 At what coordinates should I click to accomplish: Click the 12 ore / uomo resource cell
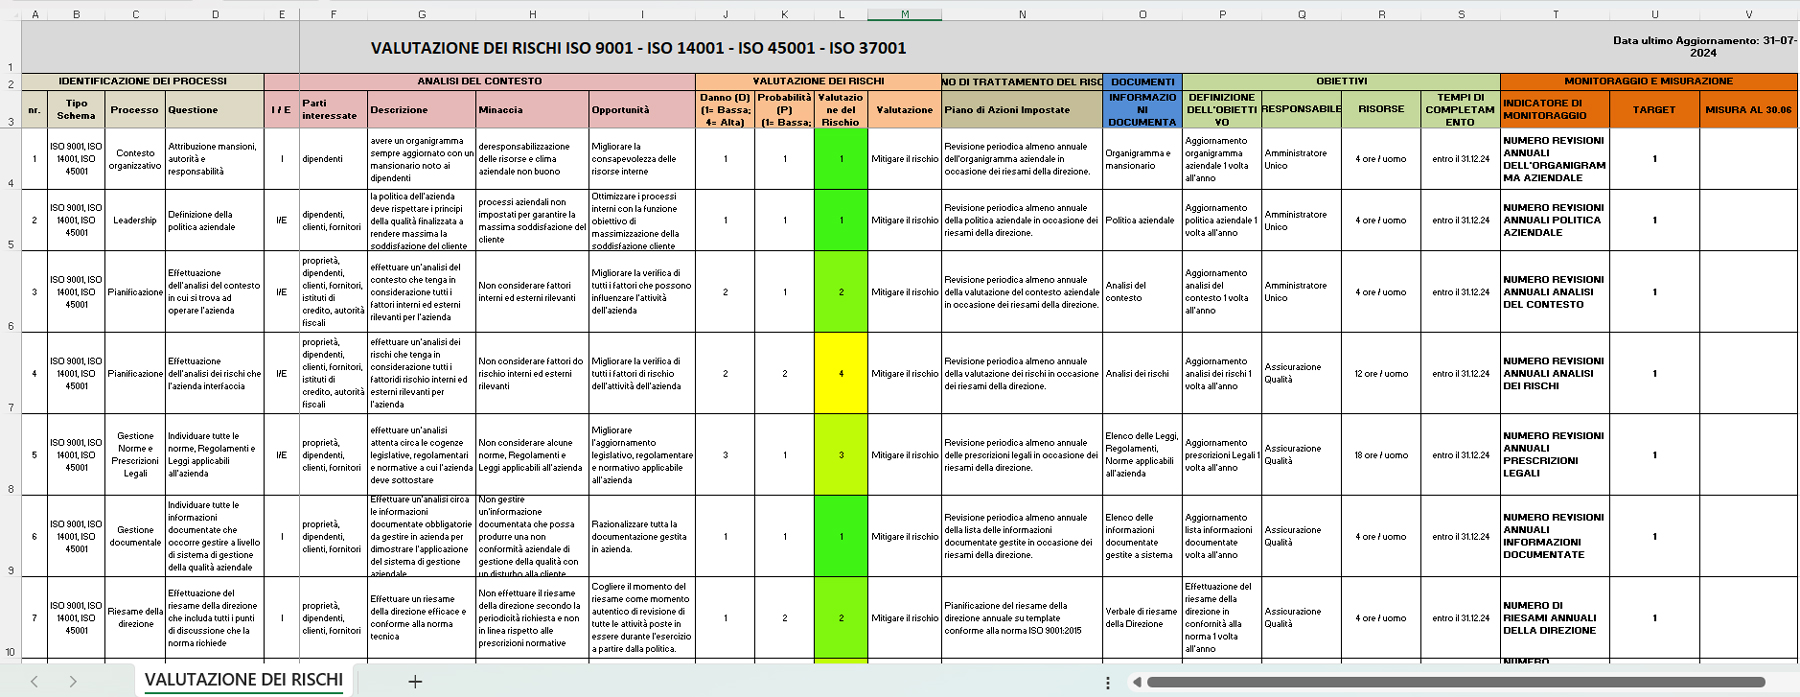[1380, 374]
